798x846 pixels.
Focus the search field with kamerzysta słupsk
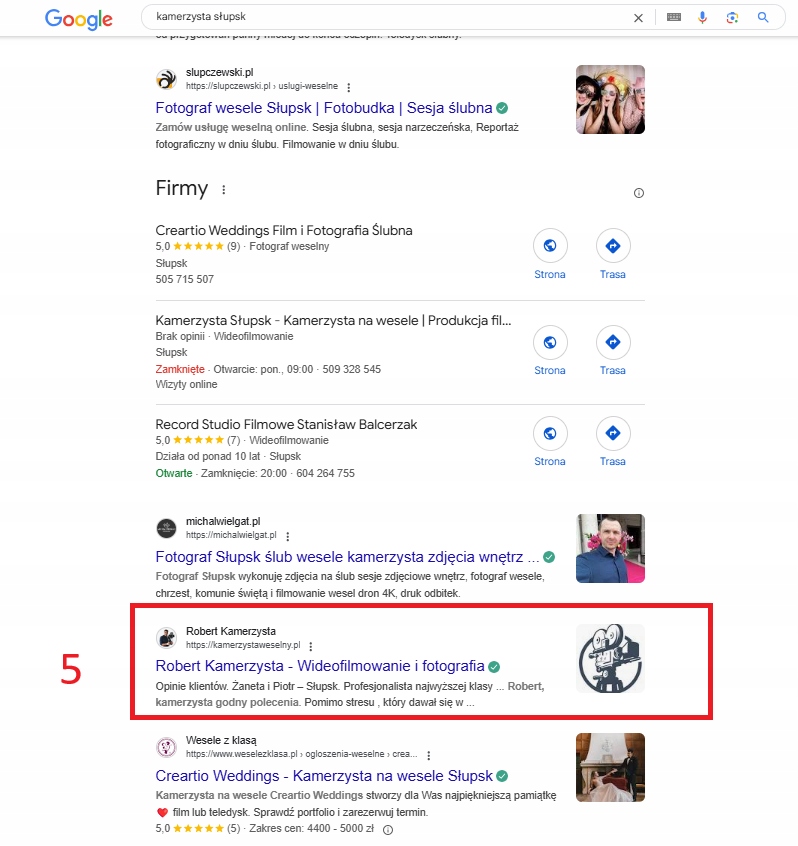point(380,17)
